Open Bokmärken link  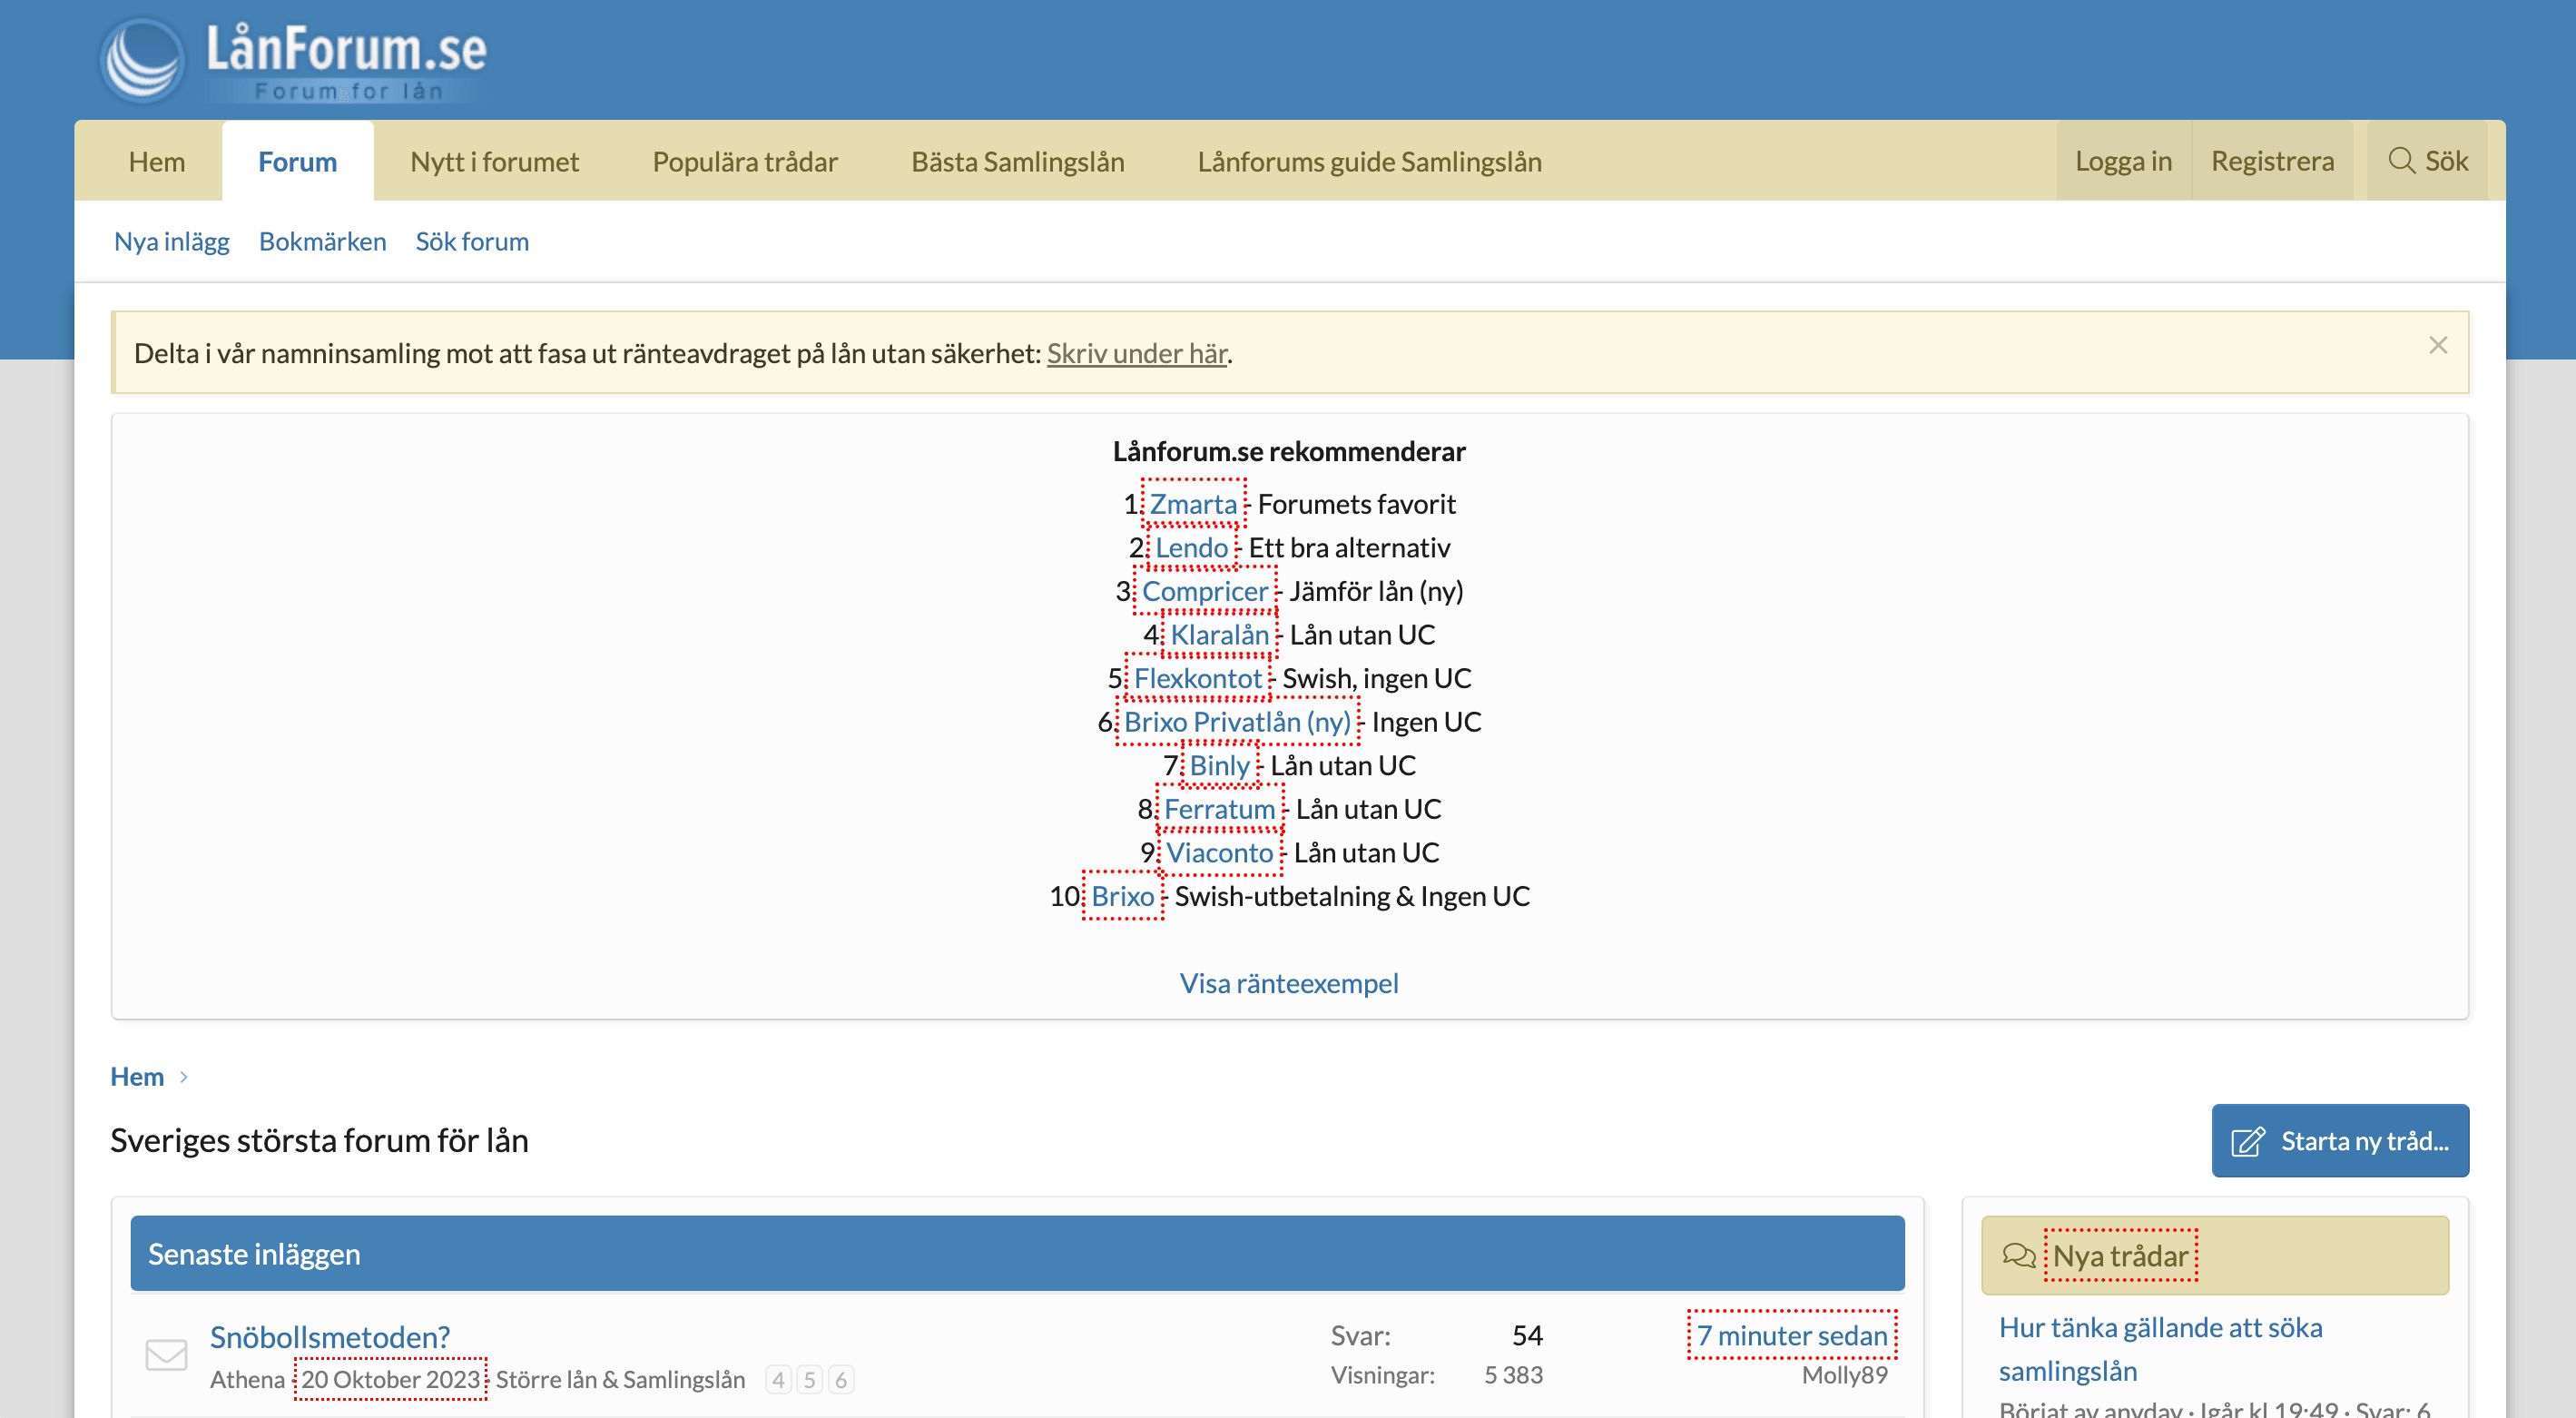tap(322, 241)
